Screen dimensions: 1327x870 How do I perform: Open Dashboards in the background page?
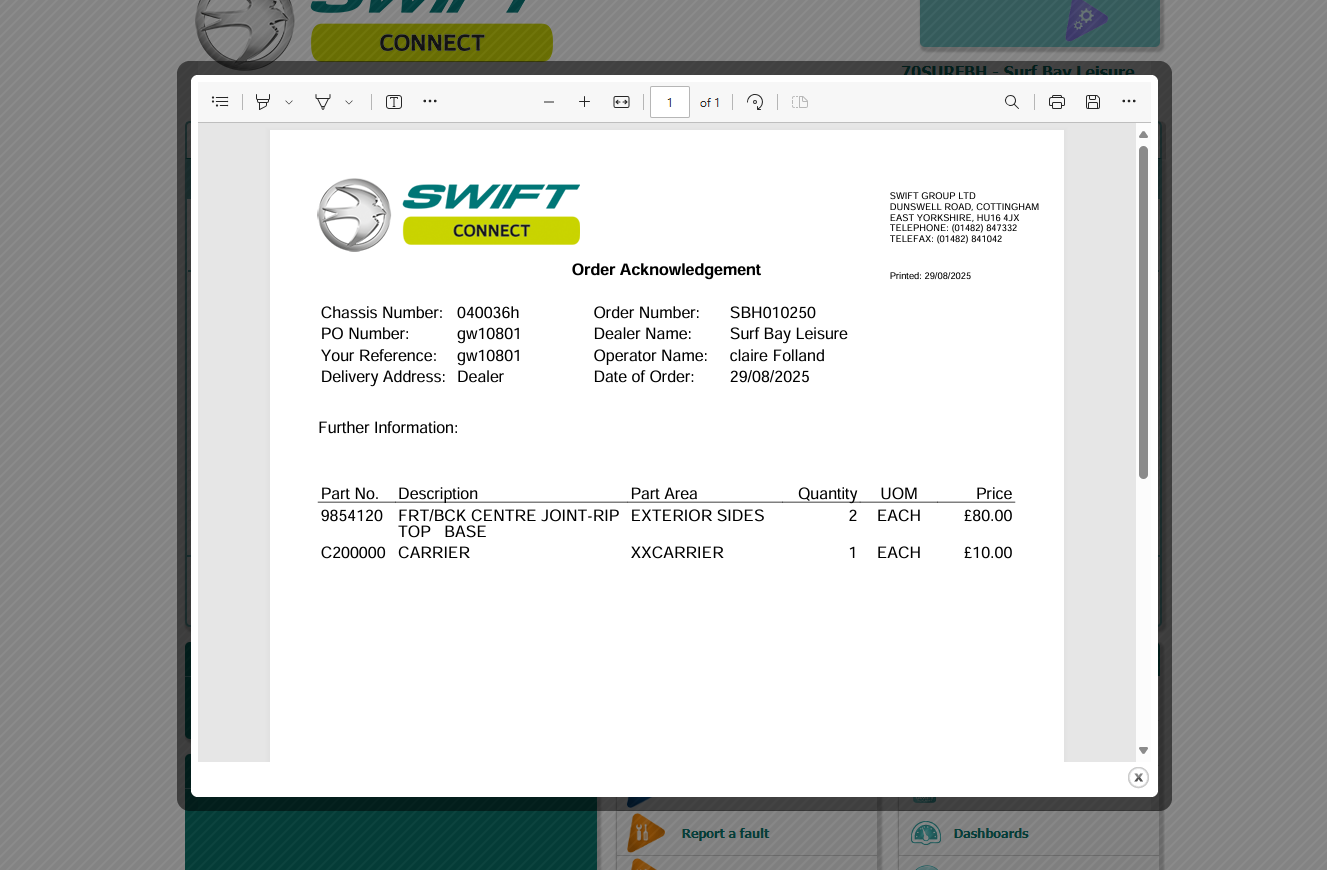[991, 833]
